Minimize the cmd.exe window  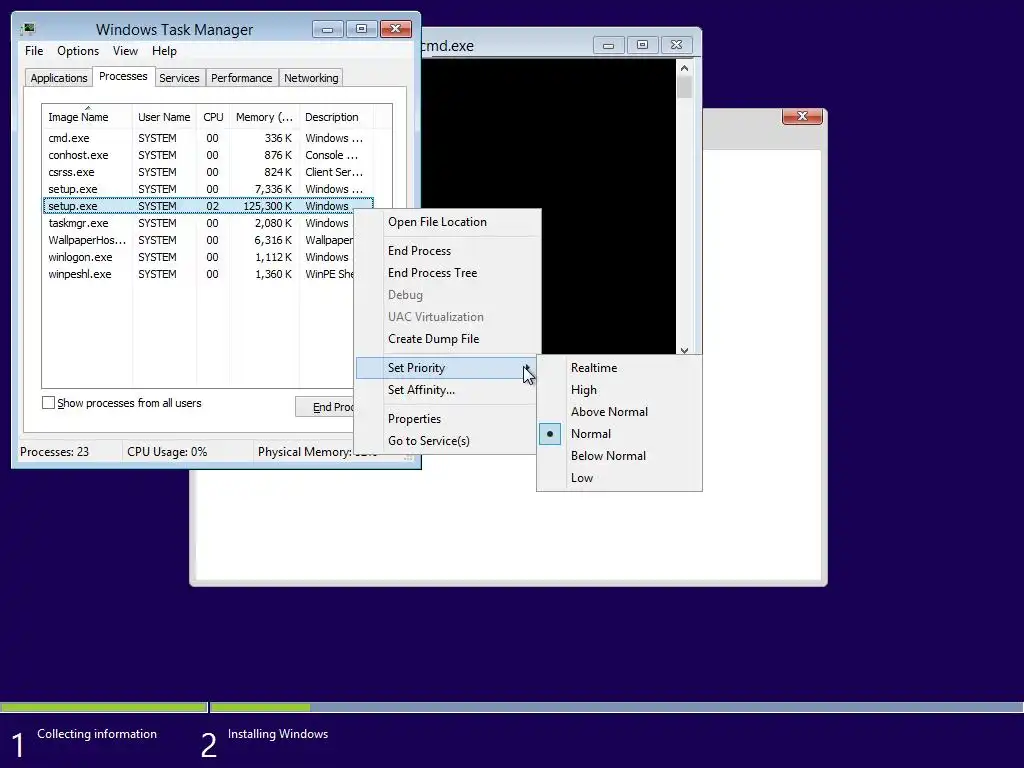pyautogui.click(x=608, y=45)
